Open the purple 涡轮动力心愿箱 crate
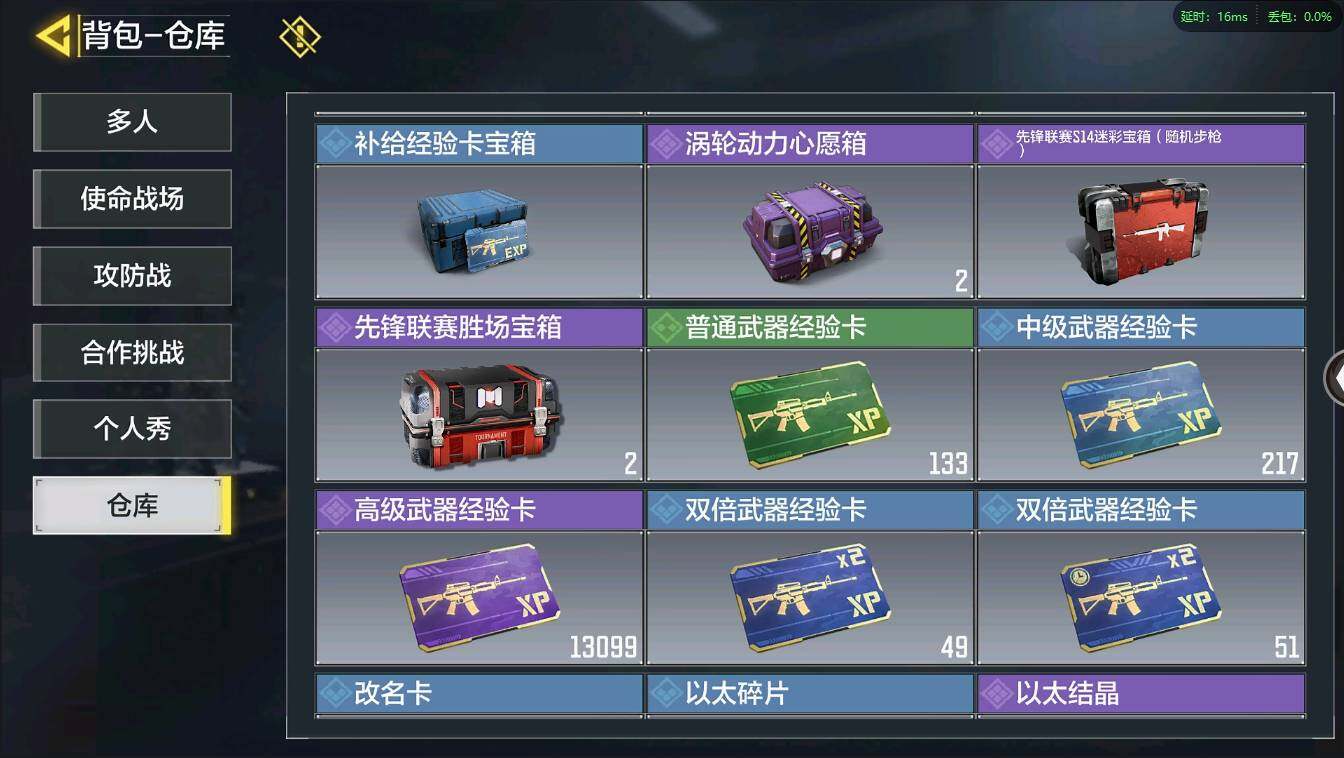 point(810,211)
